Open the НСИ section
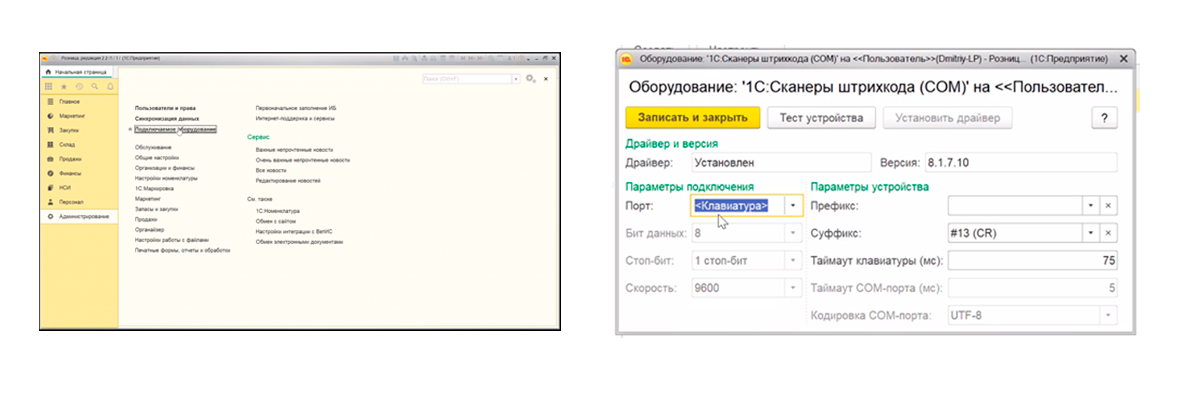Viewport: 1180px width, 410px height. (x=65, y=188)
